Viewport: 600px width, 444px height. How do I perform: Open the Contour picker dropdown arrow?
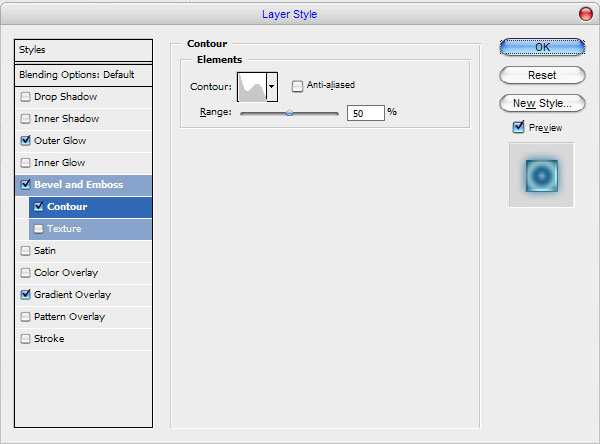(272, 87)
